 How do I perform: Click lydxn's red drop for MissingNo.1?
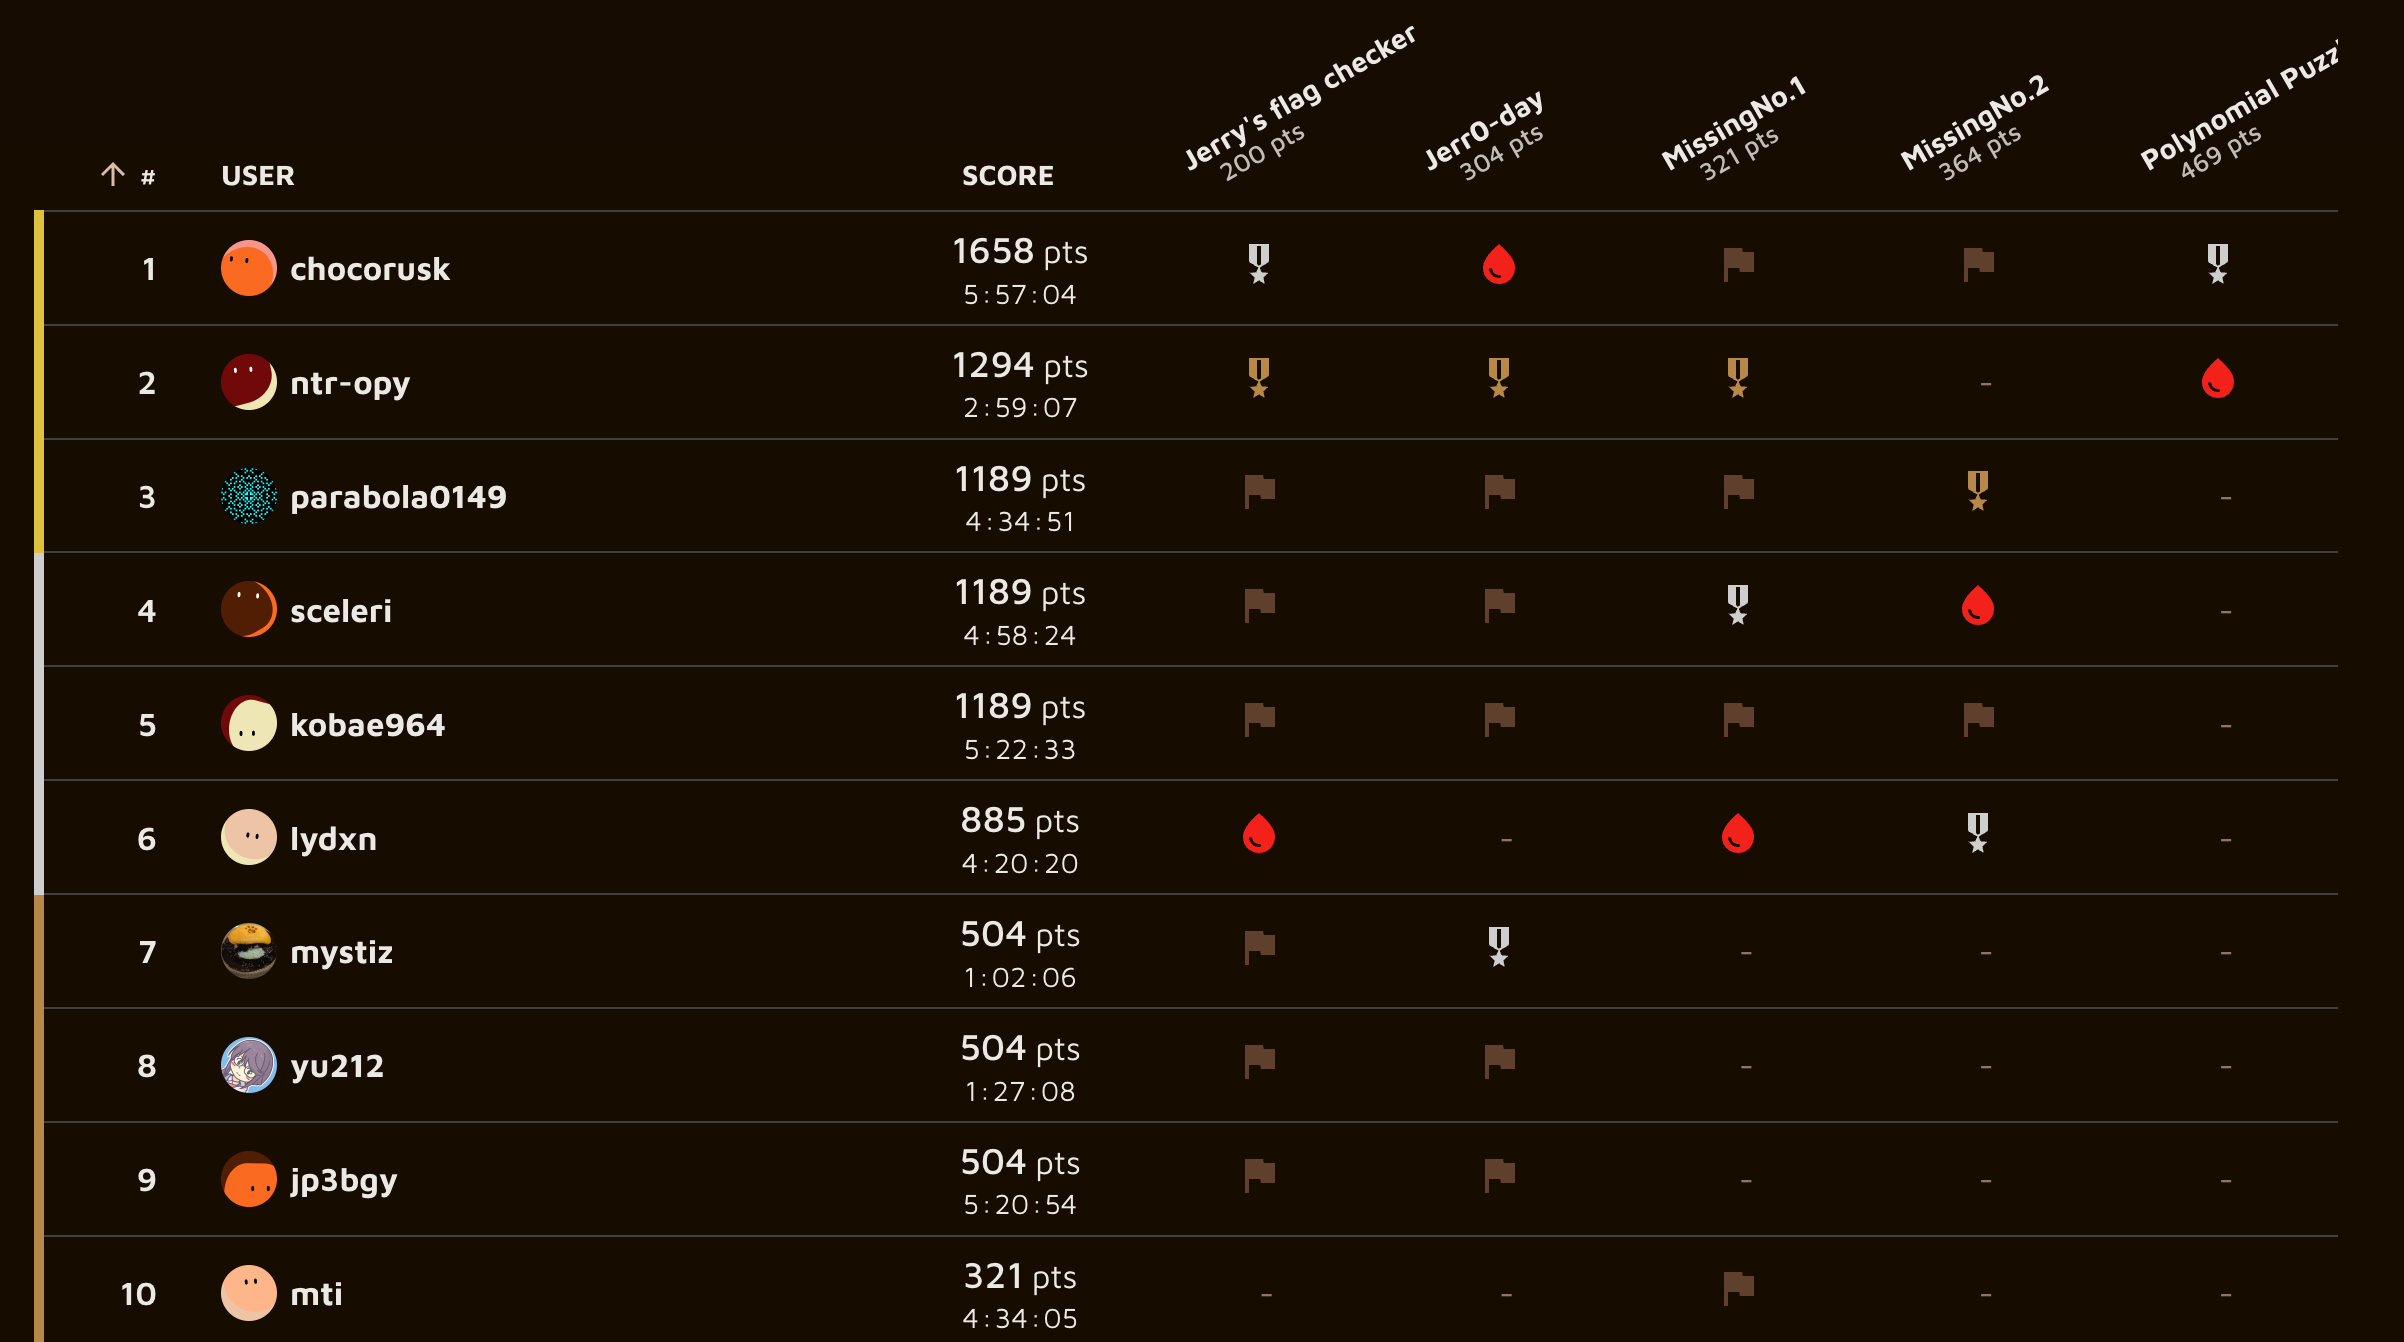pyautogui.click(x=1738, y=834)
